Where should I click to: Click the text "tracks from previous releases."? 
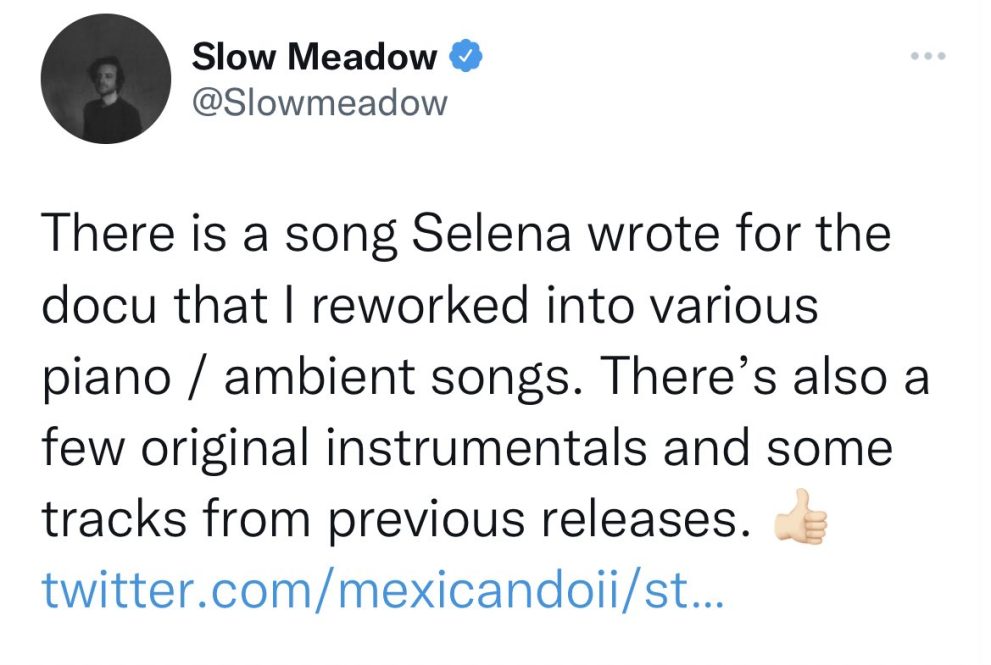click(x=395, y=519)
